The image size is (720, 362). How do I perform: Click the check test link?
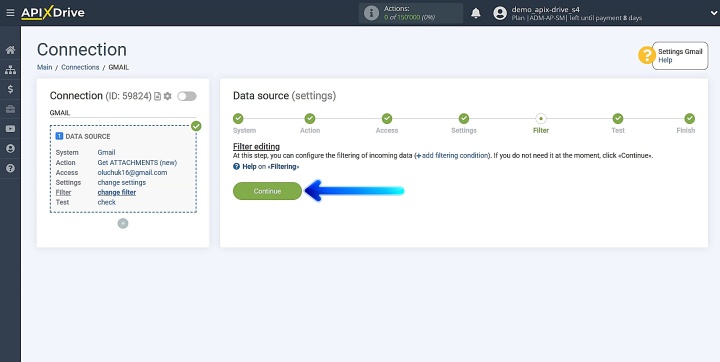[107, 202]
